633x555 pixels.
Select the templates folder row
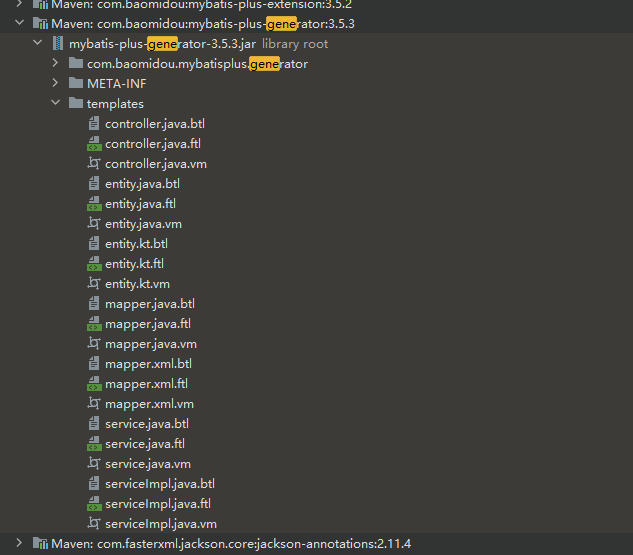pyautogui.click(x=316, y=103)
